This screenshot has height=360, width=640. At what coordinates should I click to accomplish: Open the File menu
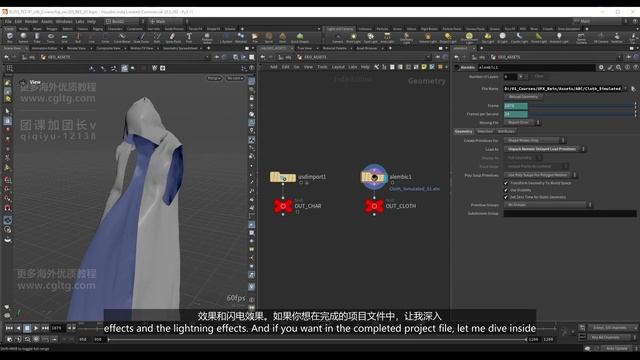pyautogui.click(x=8, y=21)
